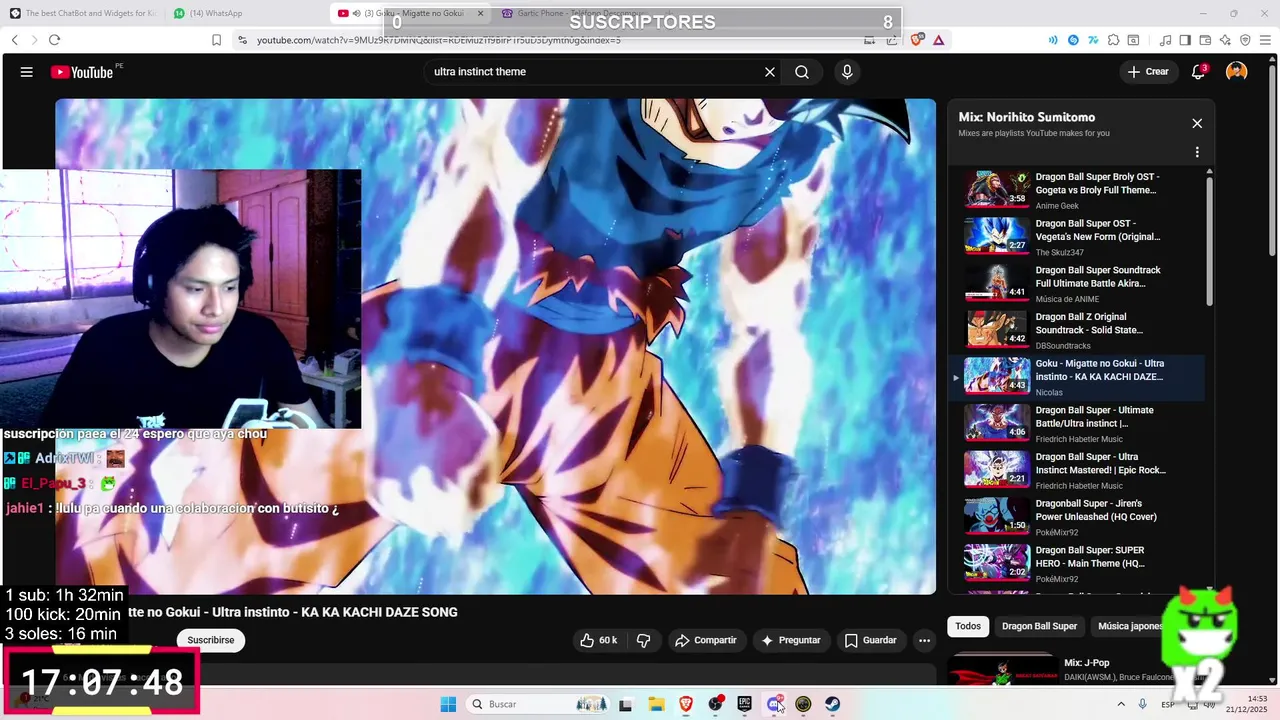This screenshot has height=720, width=1280.
Task: Open the account avatar menu
Action: [1237, 72]
